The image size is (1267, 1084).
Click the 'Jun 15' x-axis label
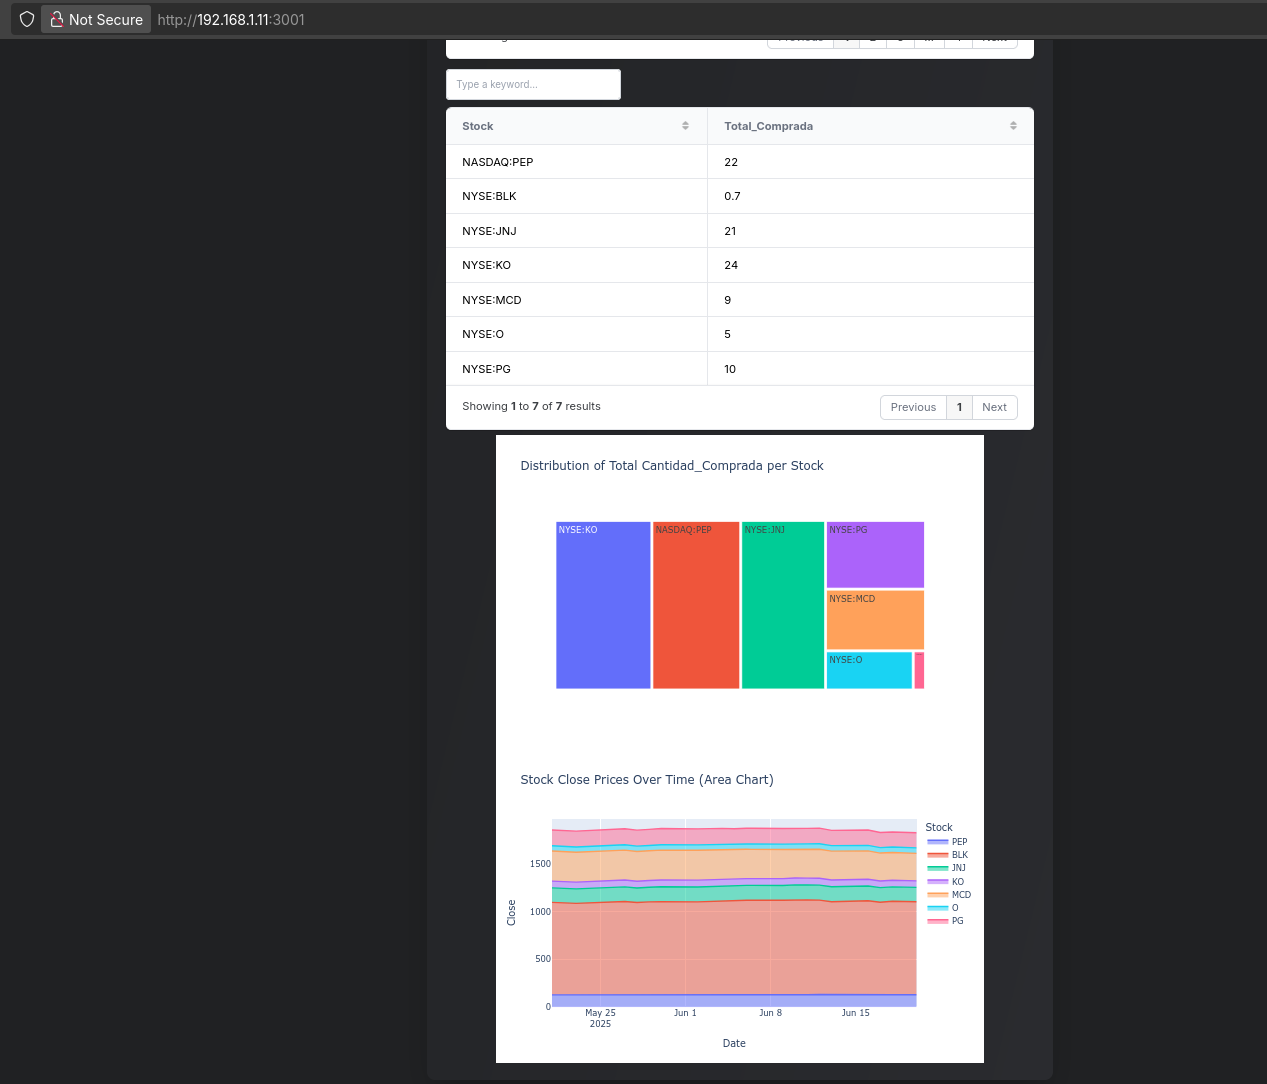855,1013
